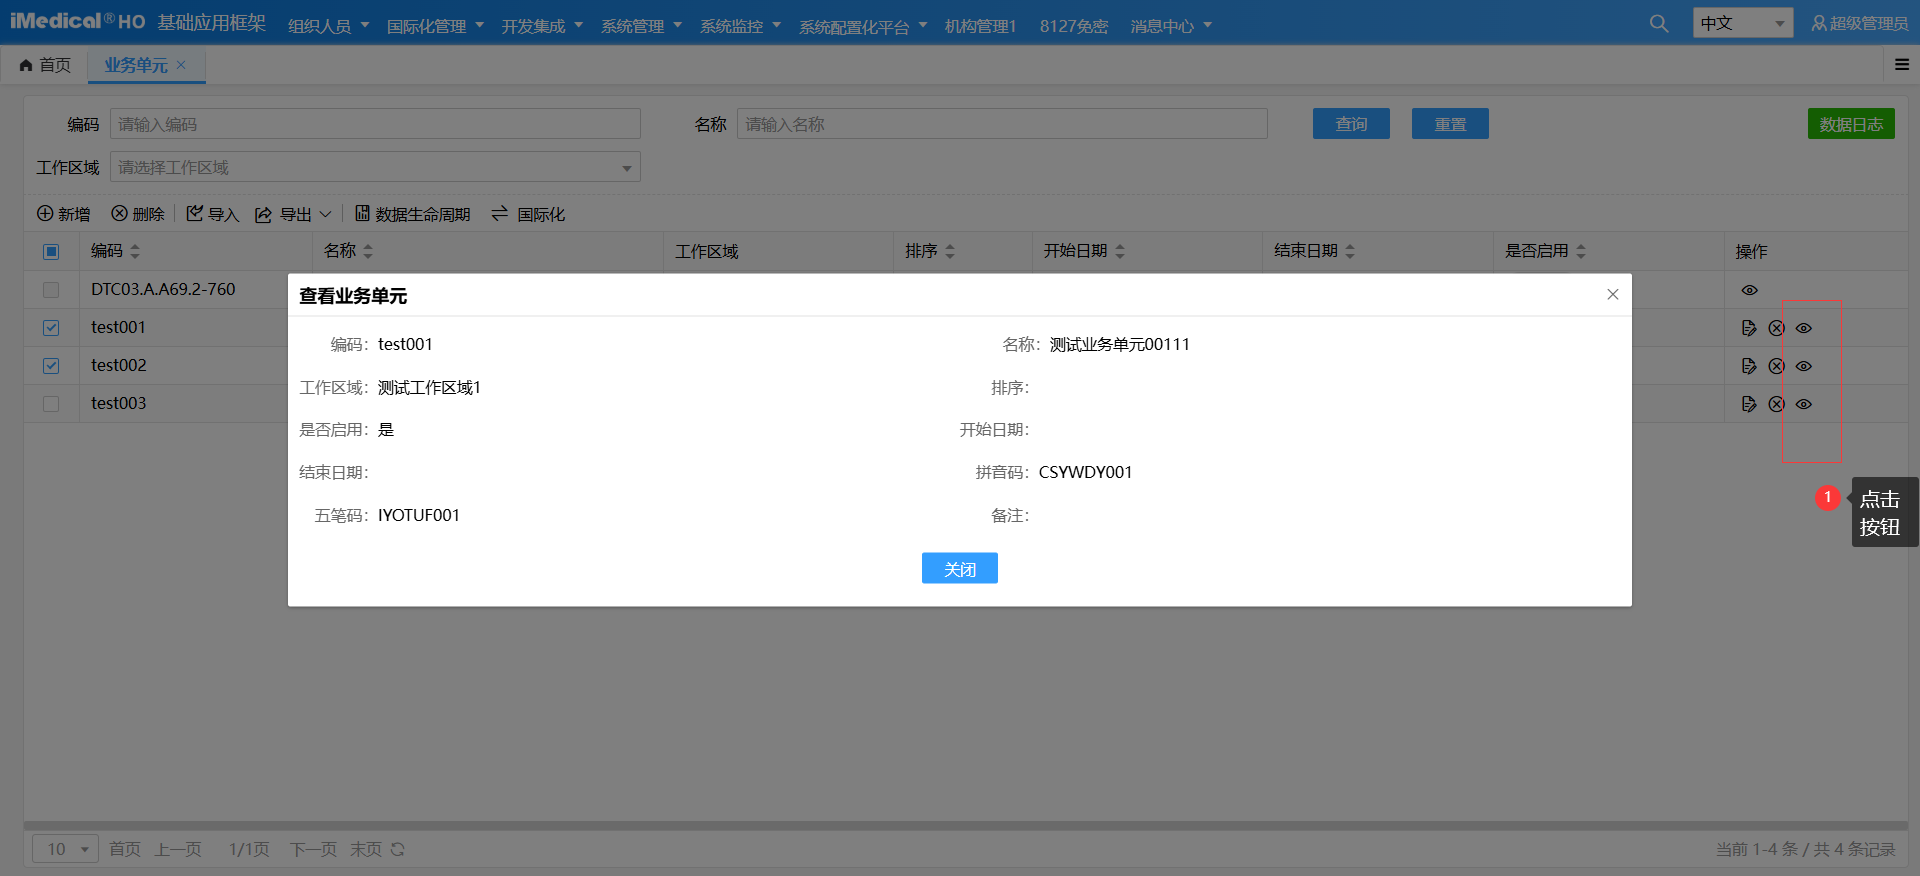1920x876 pixels.
Task: Click the 导入 import toolbar button
Action: click(x=213, y=214)
